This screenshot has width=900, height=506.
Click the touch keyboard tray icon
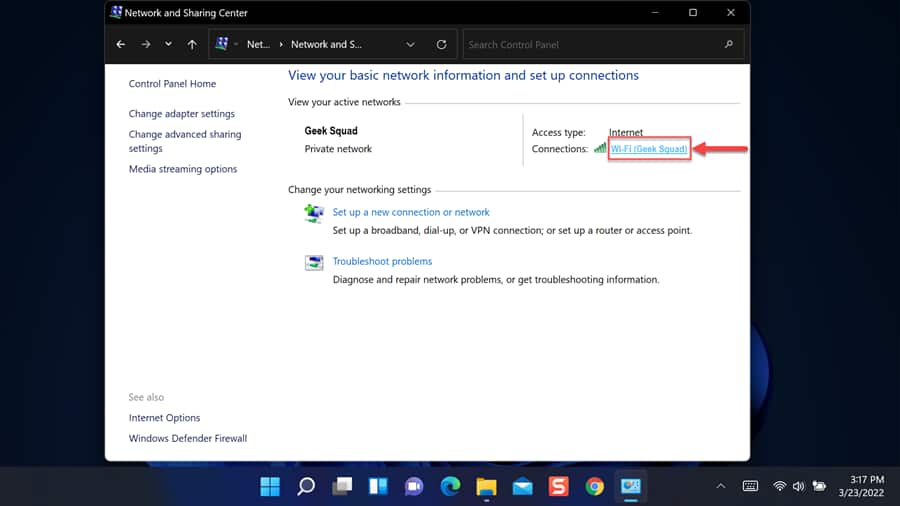[x=750, y=486]
